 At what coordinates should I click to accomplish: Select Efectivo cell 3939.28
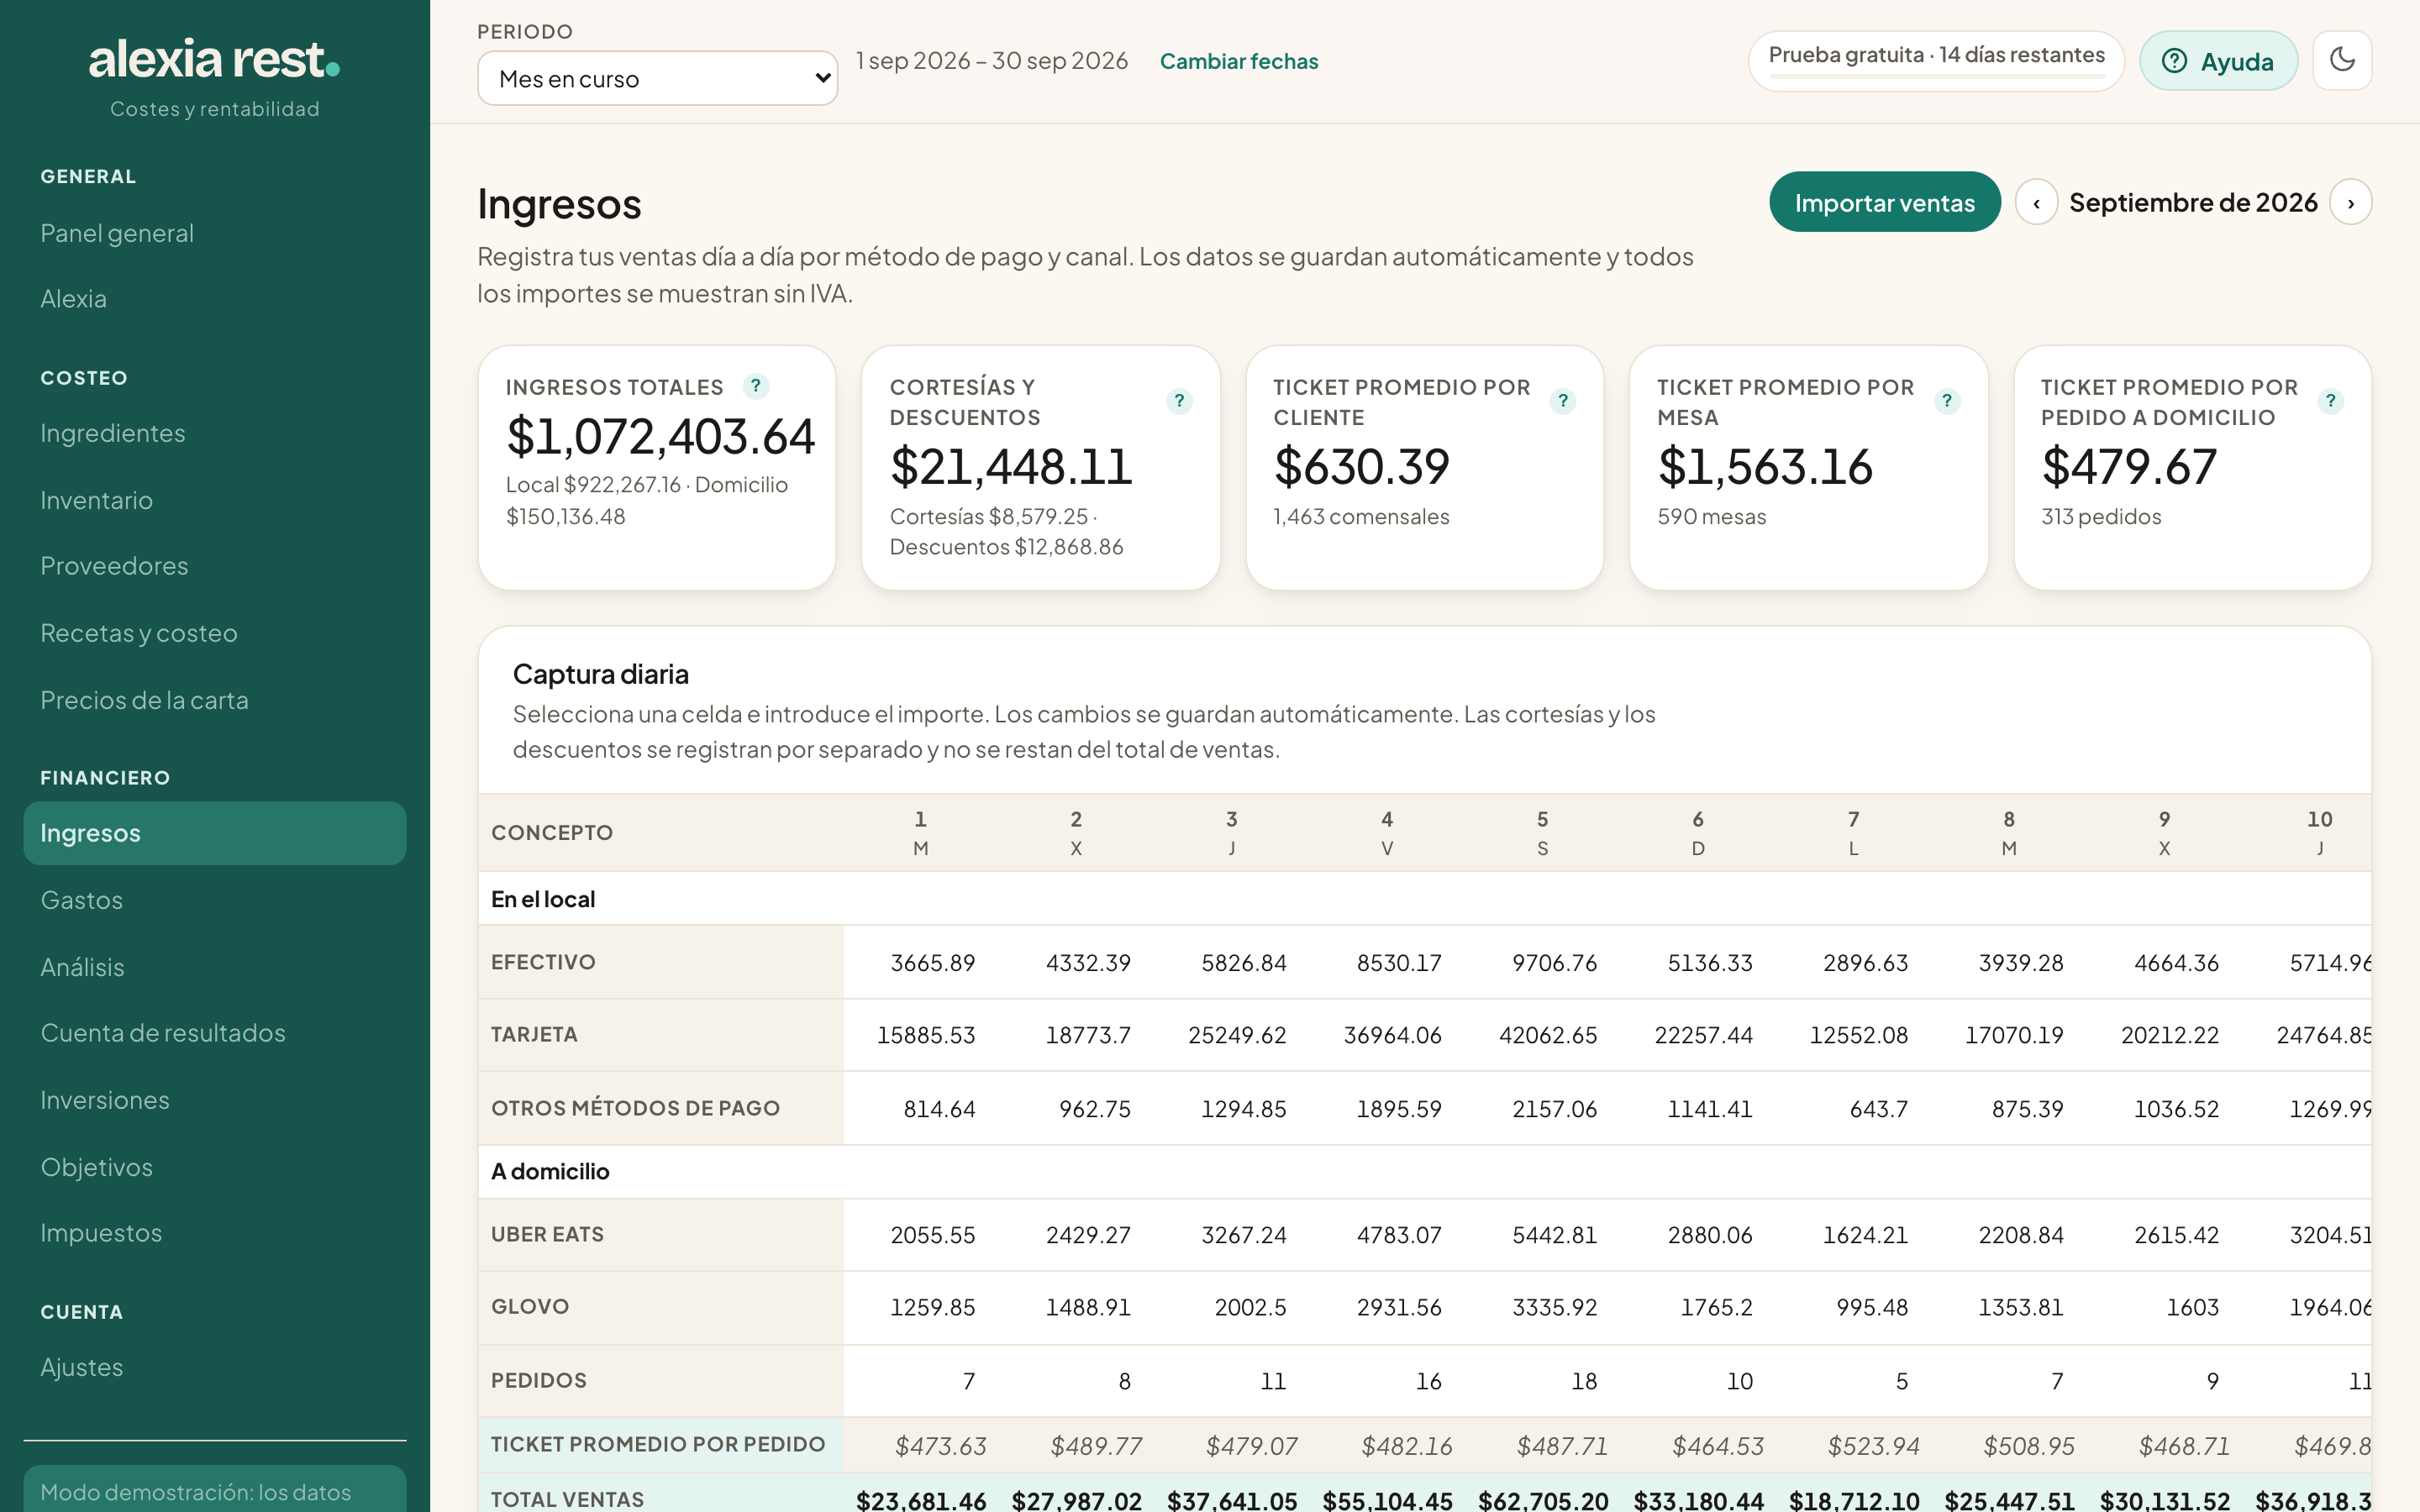[2009, 962]
